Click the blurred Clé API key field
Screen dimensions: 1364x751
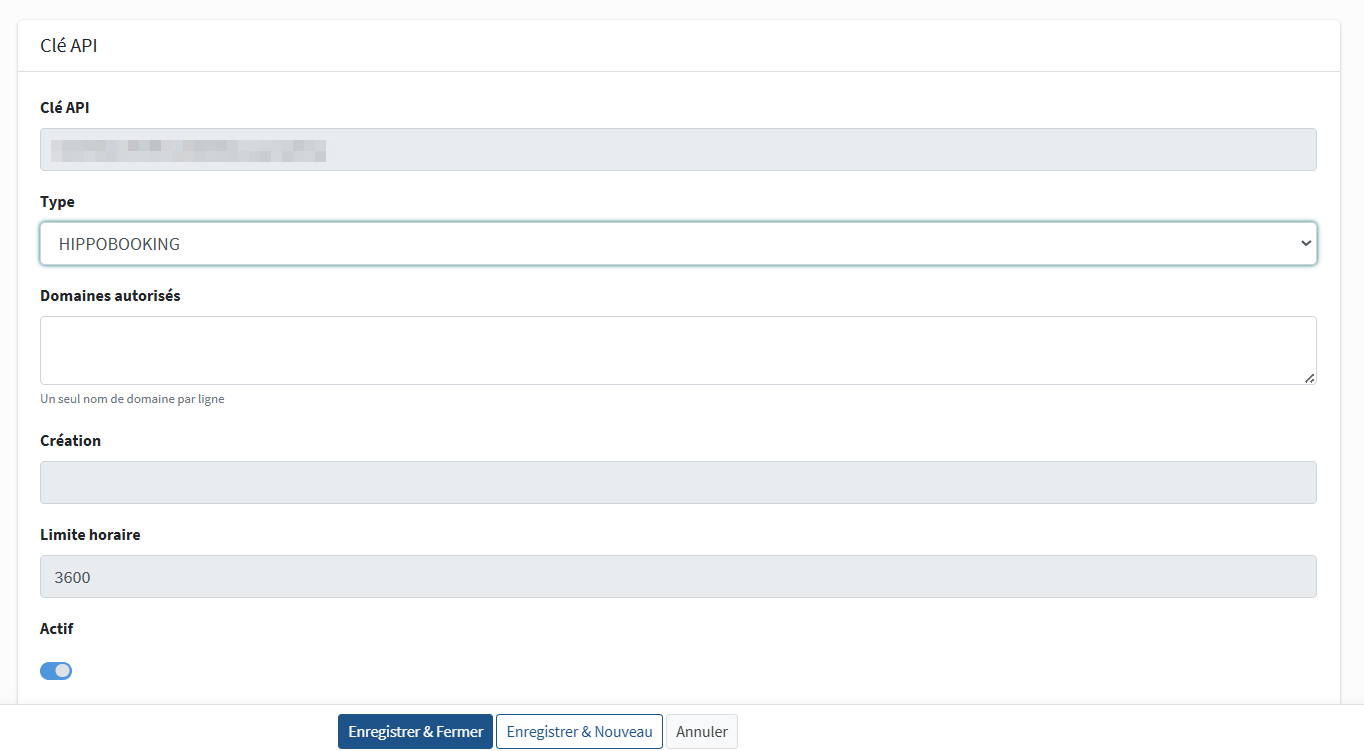coord(678,150)
